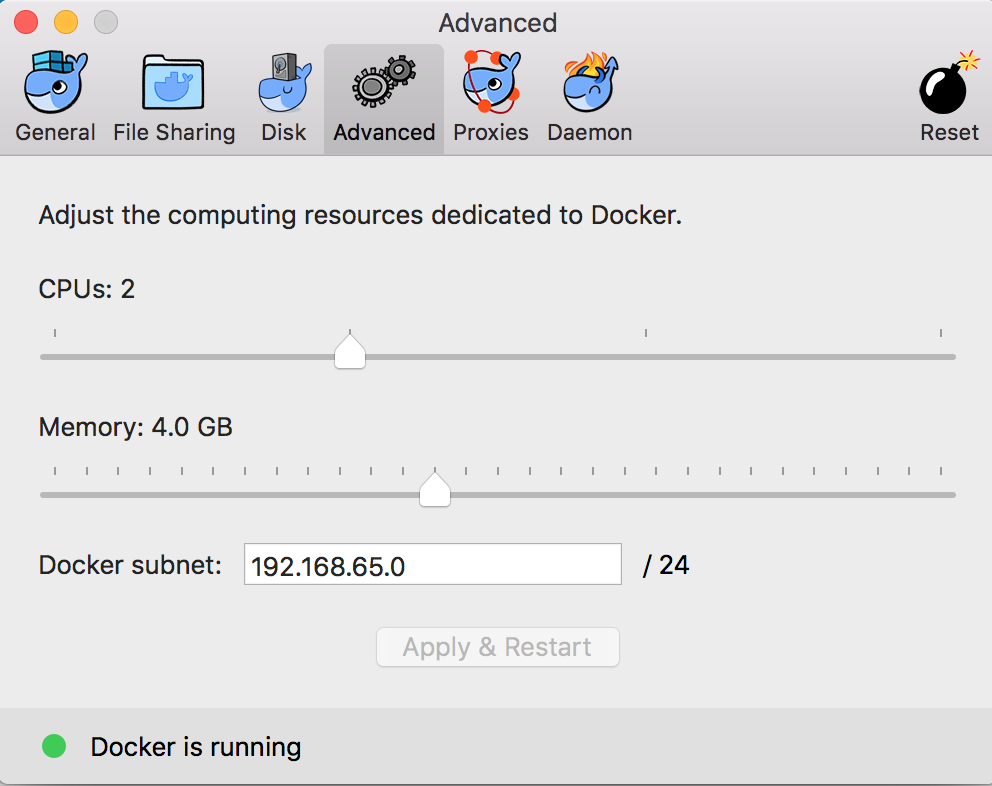Click the CPUs slider handle
Image resolution: width=992 pixels, height=786 pixels.
point(350,352)
